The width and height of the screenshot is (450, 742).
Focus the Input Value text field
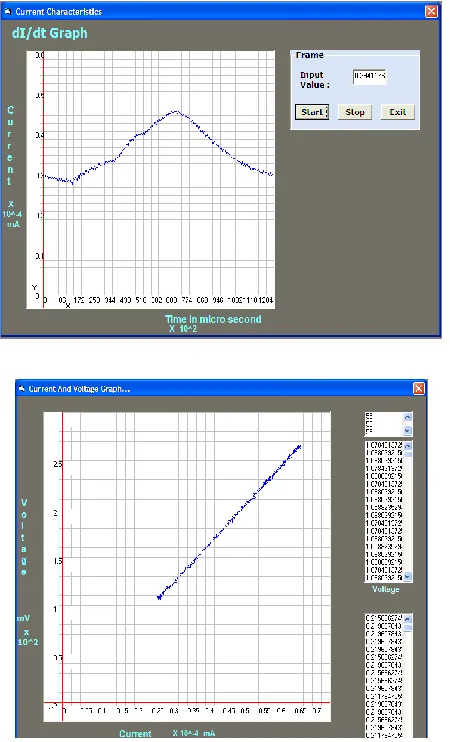point(370,76)
